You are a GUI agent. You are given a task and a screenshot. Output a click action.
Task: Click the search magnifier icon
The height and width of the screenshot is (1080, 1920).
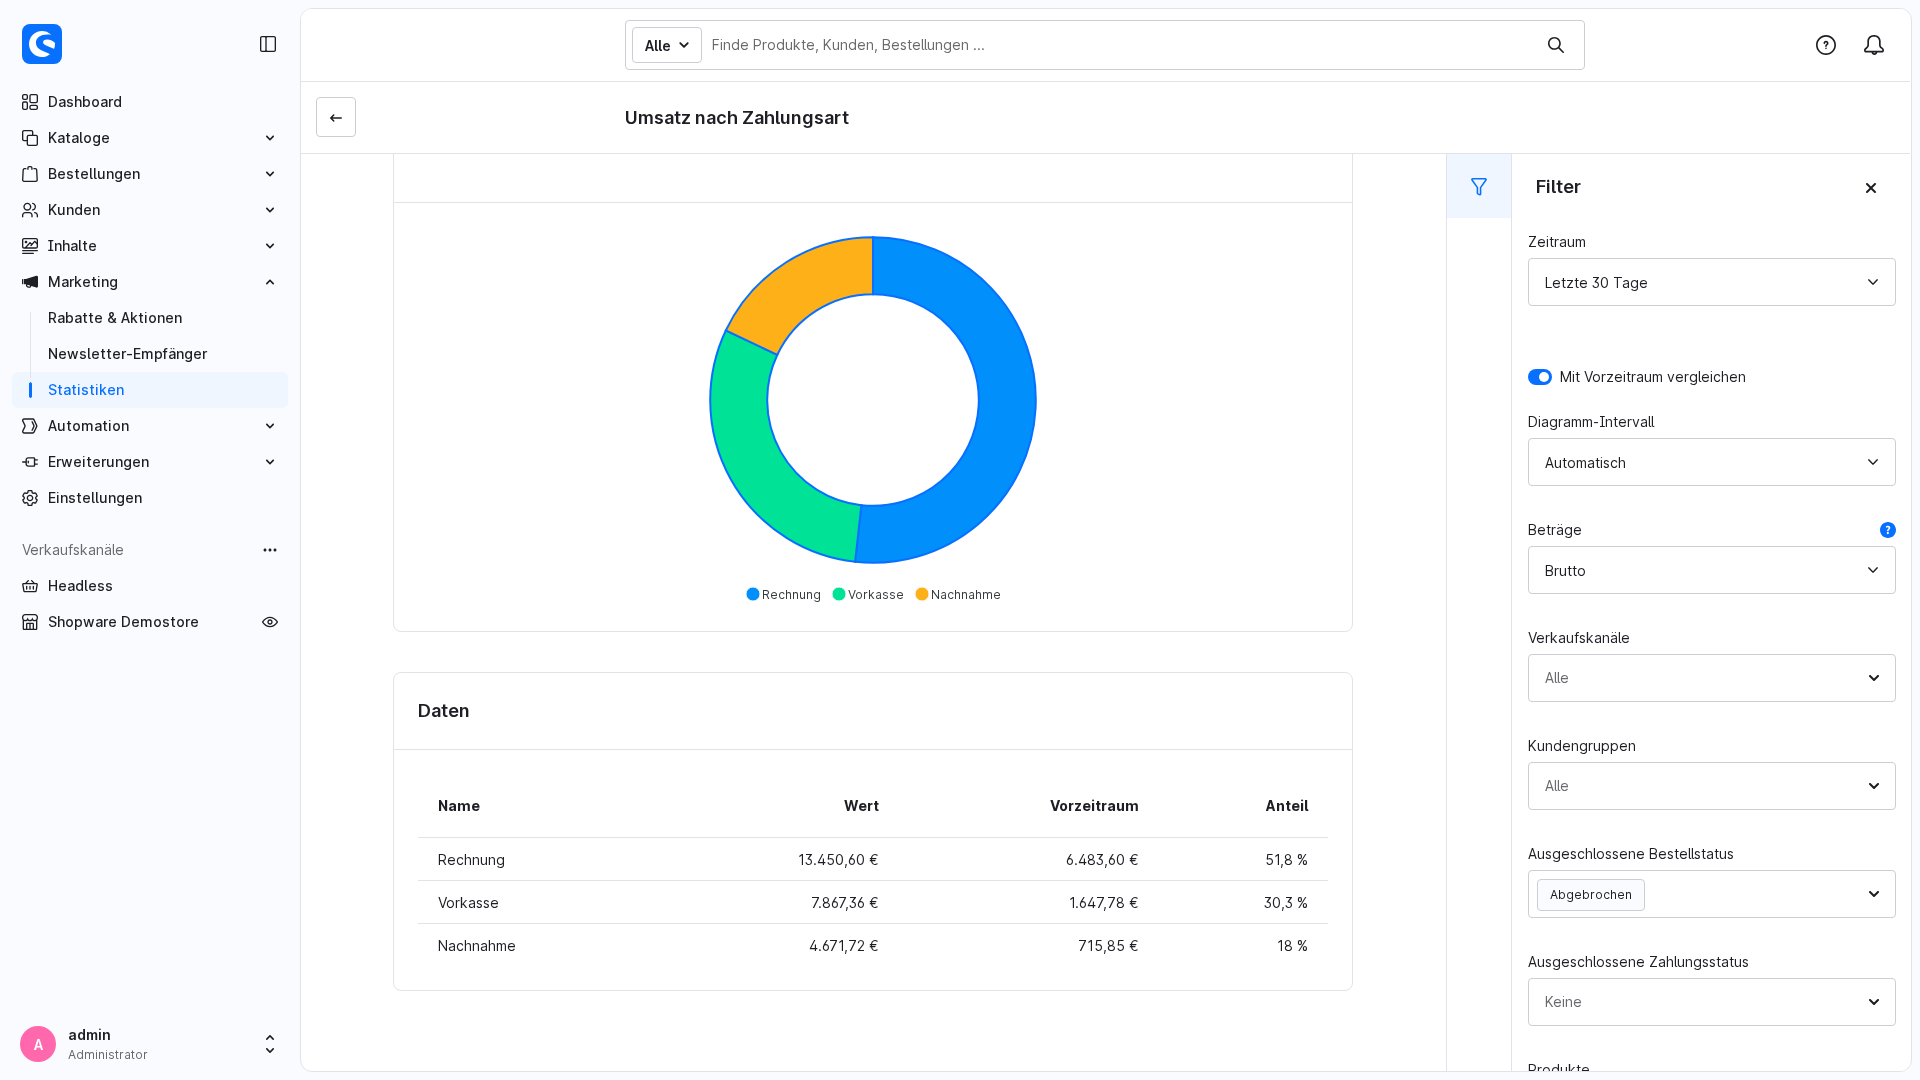coord(1556,45)
